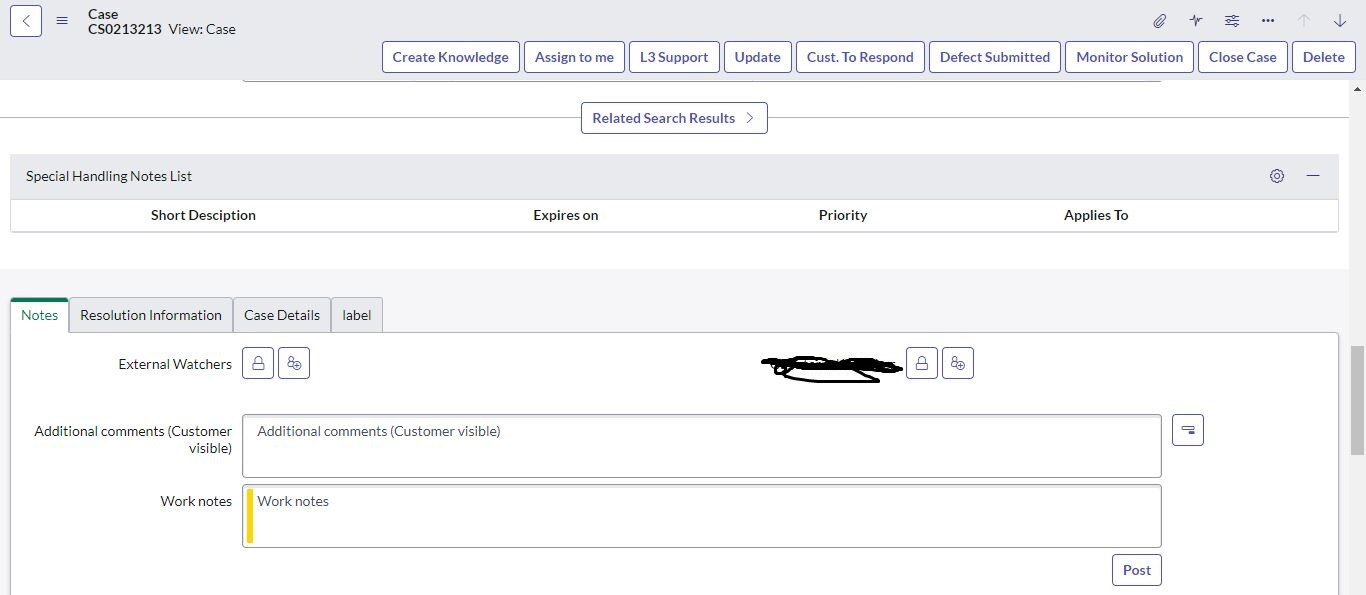This screenshot has height=595, width=1366.
Task: Open the Case Details tab
Action: click(282, 315)
